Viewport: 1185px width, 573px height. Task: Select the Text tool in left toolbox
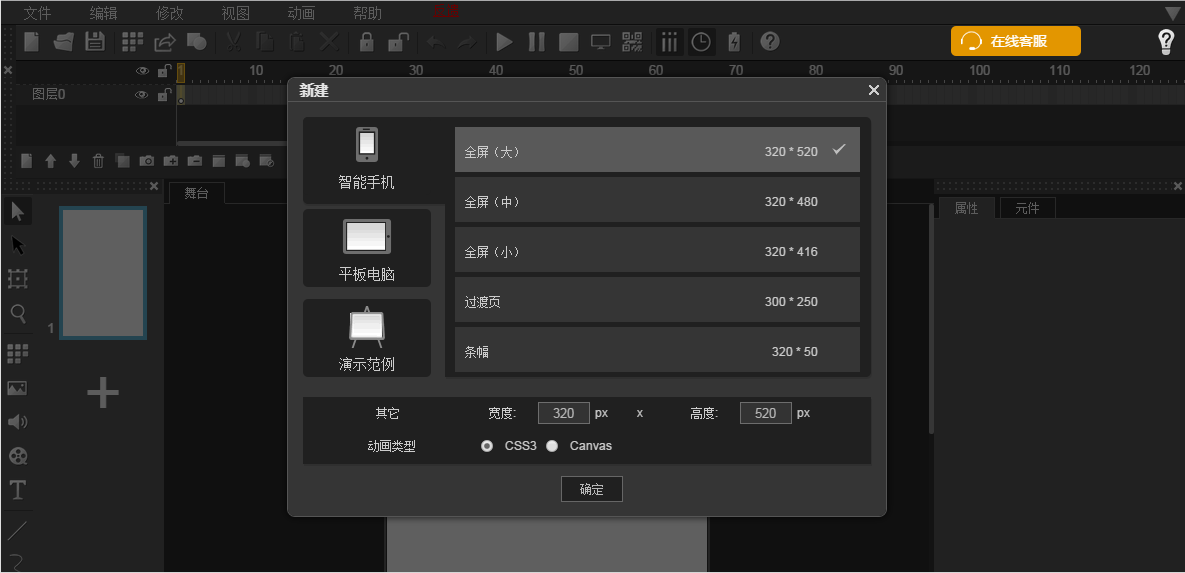17,490
